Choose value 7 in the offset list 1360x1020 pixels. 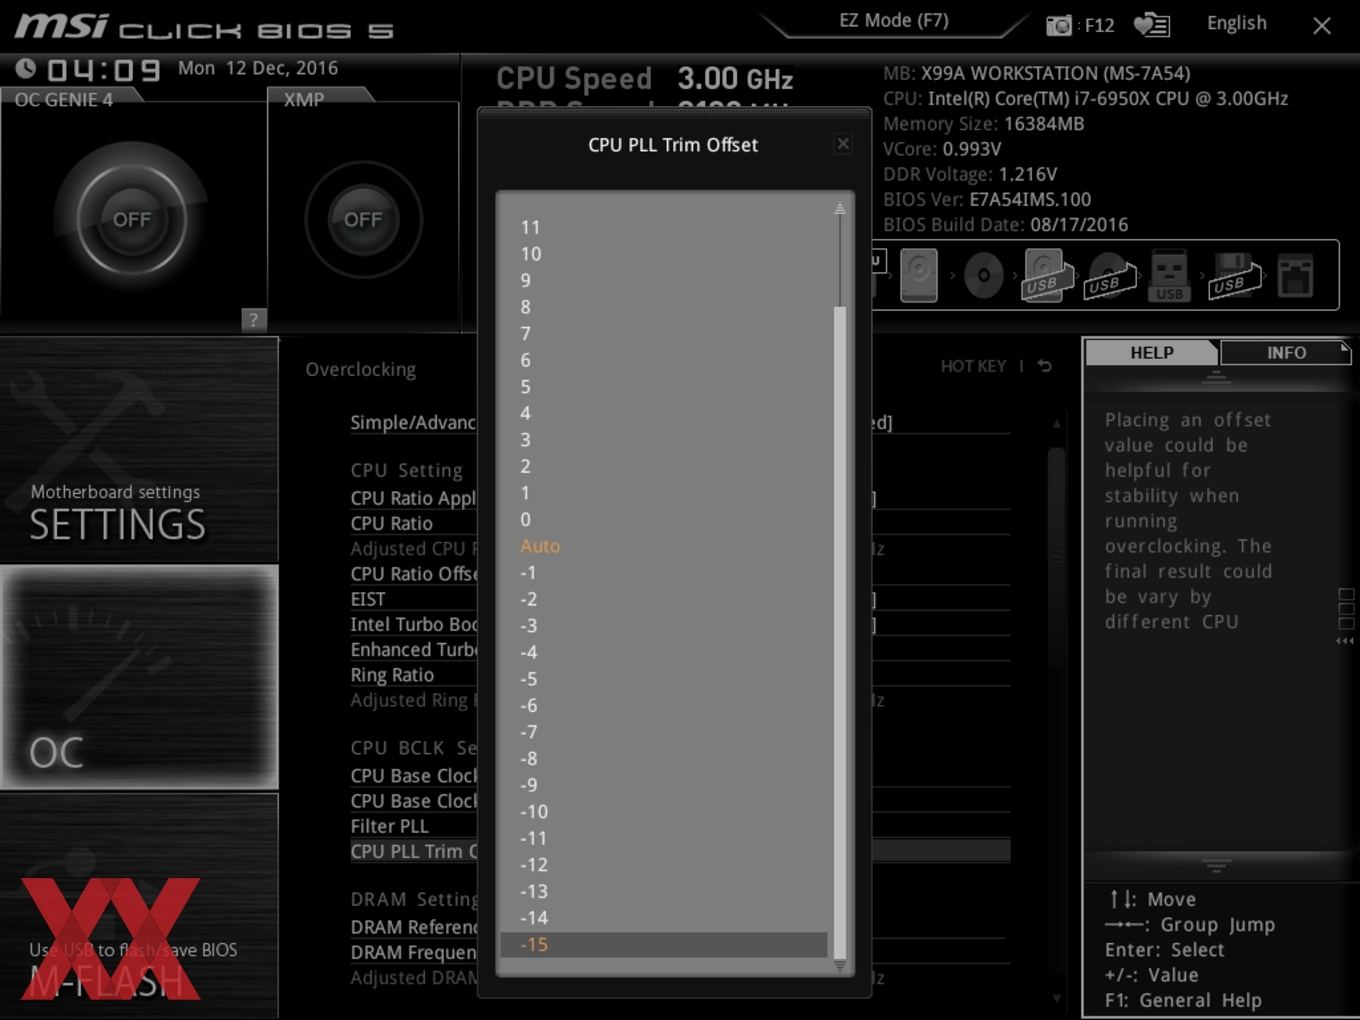pos(663,333)
